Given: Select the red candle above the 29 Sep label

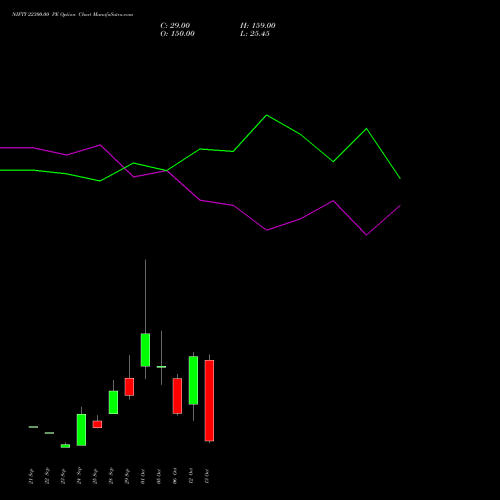Looking at the screenshot, I should point(129,387).
